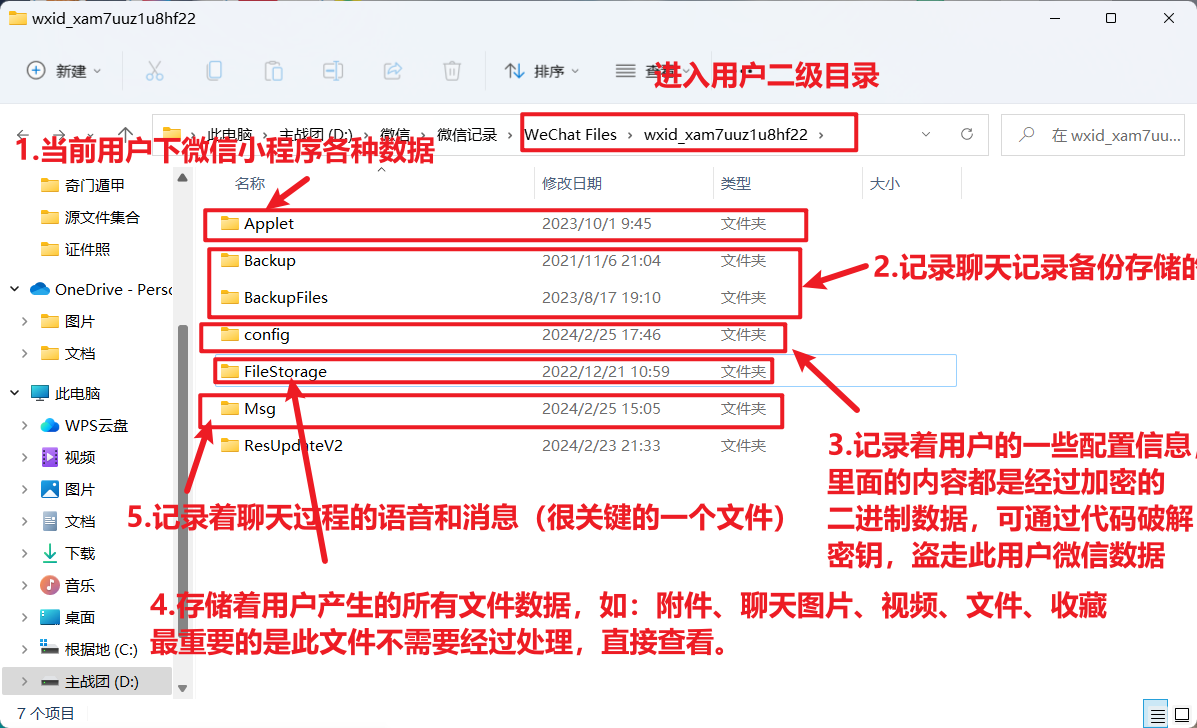Screen dimensions: 1197x728
Task: Click the Rename icon in toolbar
Action: (333, 71)
